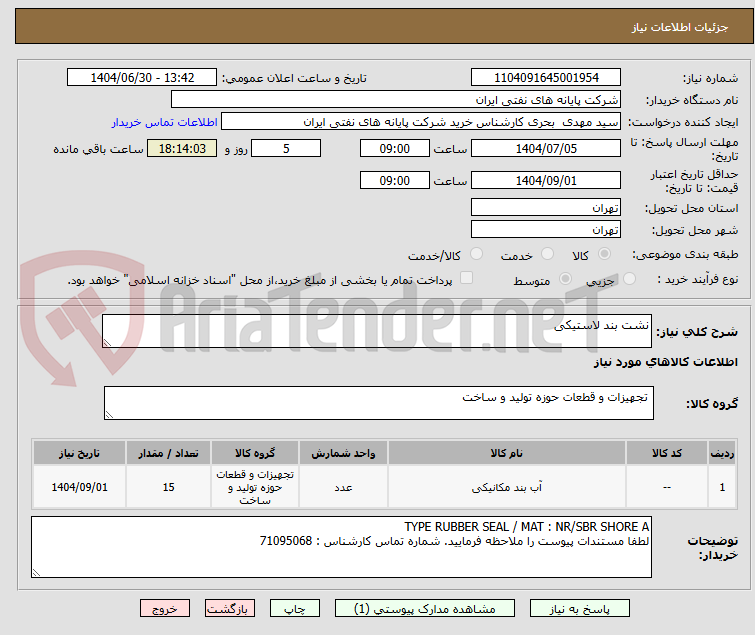Click the چاپ print button

coord(294,609)
